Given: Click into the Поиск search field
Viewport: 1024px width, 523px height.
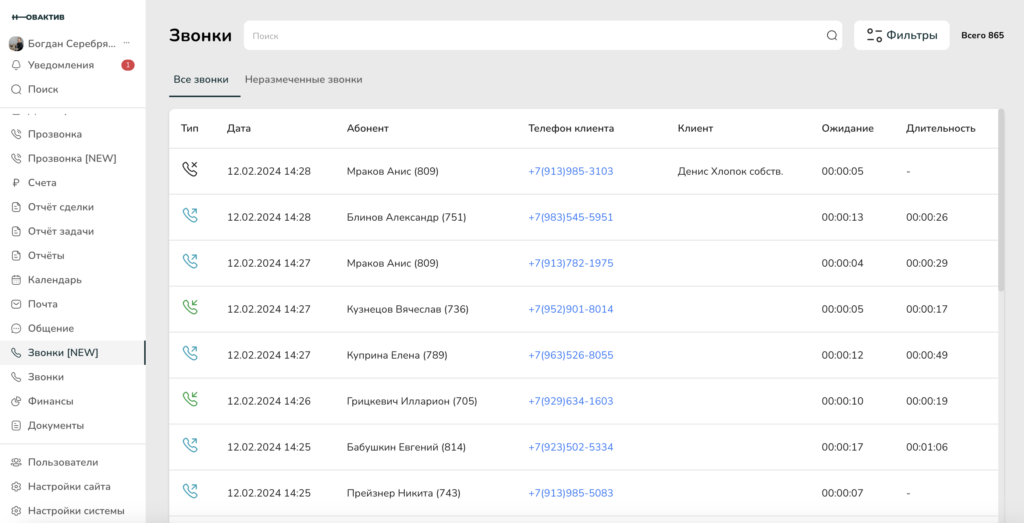Looking at the screenshot, I should pyautogui.click(x=535, y=36).
